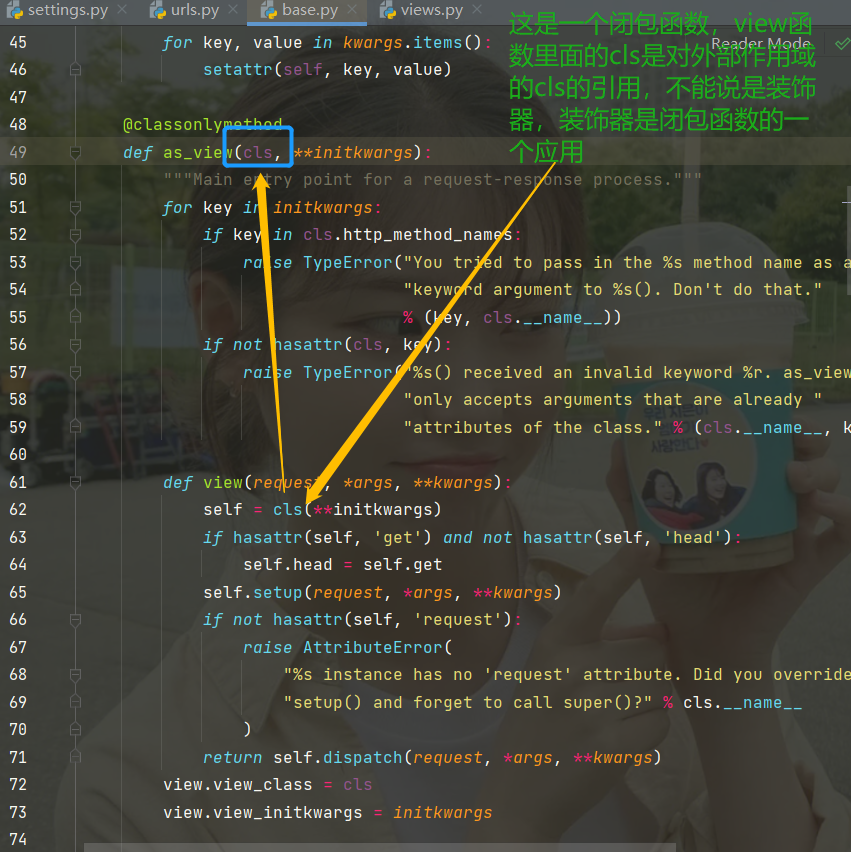Click line number 48 in the gutter
Image resolution: width=851 pixels, height=852 pixels.
pyautogui.click(x=18, y=124)
